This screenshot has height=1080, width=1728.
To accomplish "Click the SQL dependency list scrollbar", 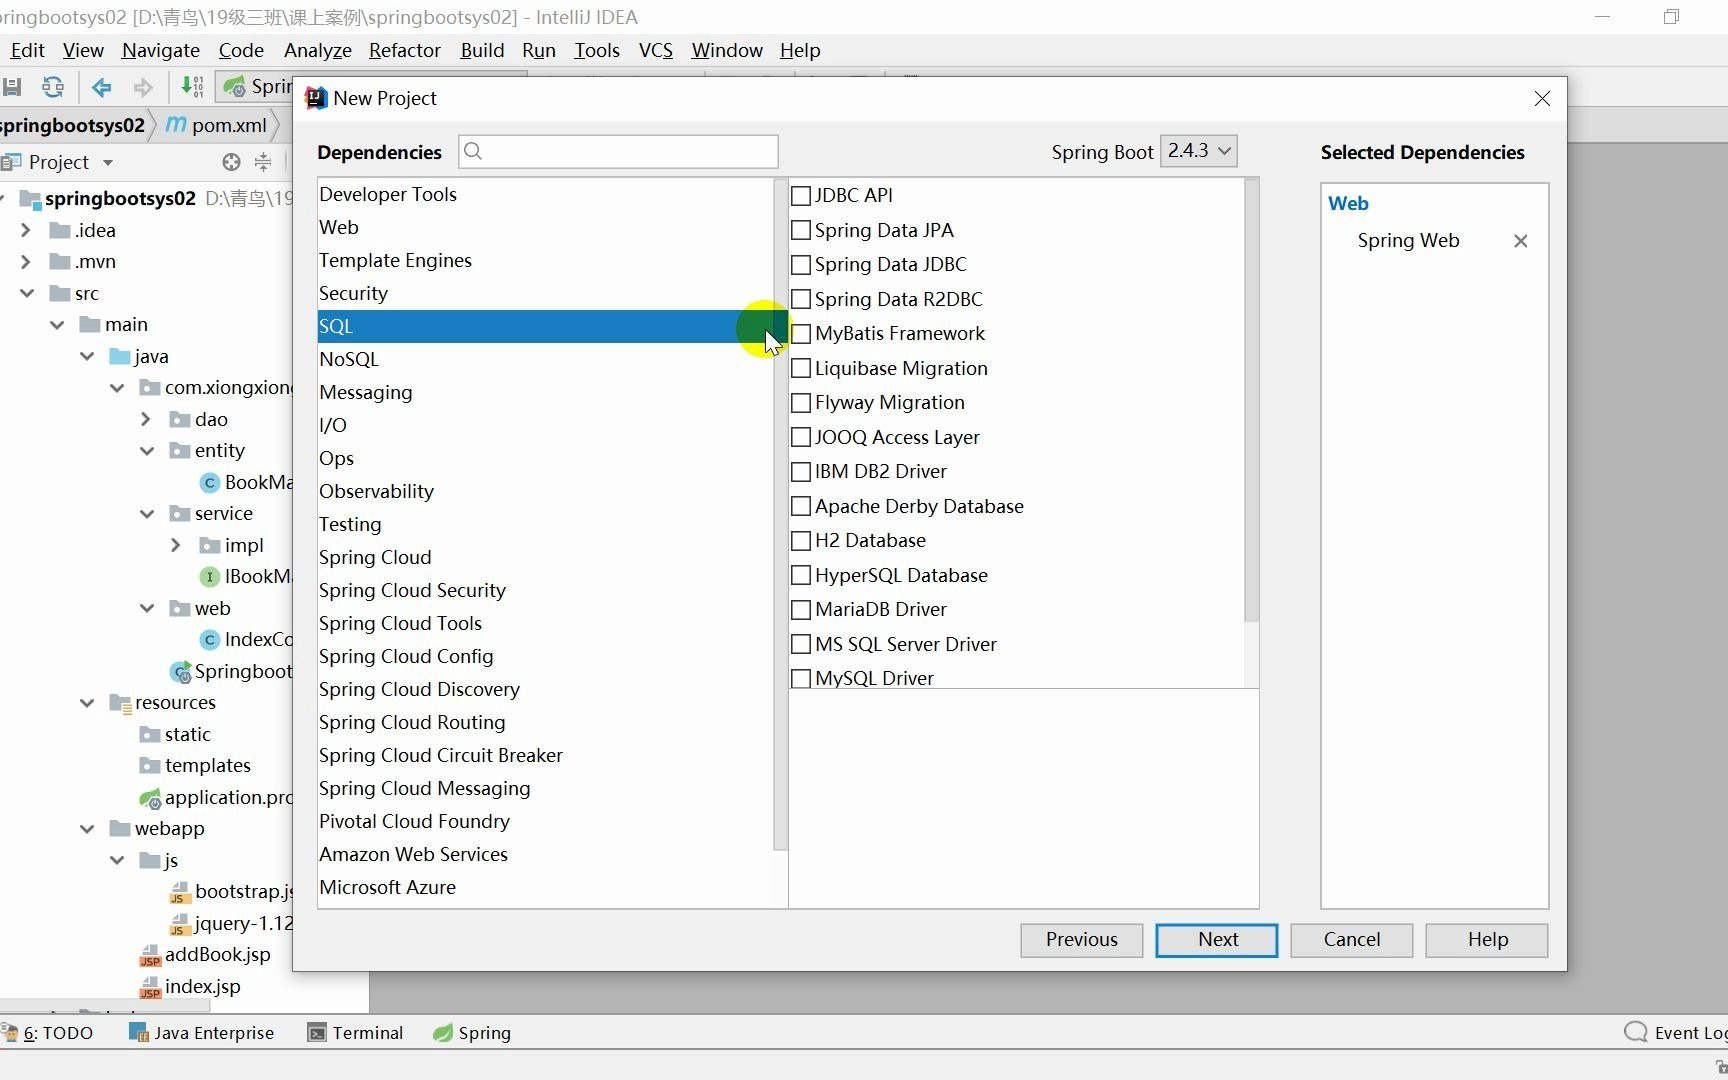I will tap(1251, 400).
